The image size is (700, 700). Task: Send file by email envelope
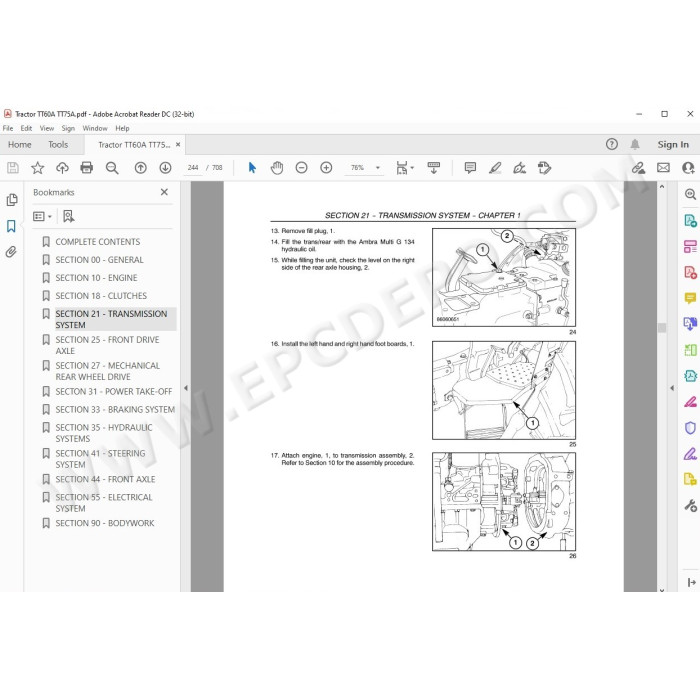(x=663, y=168)
